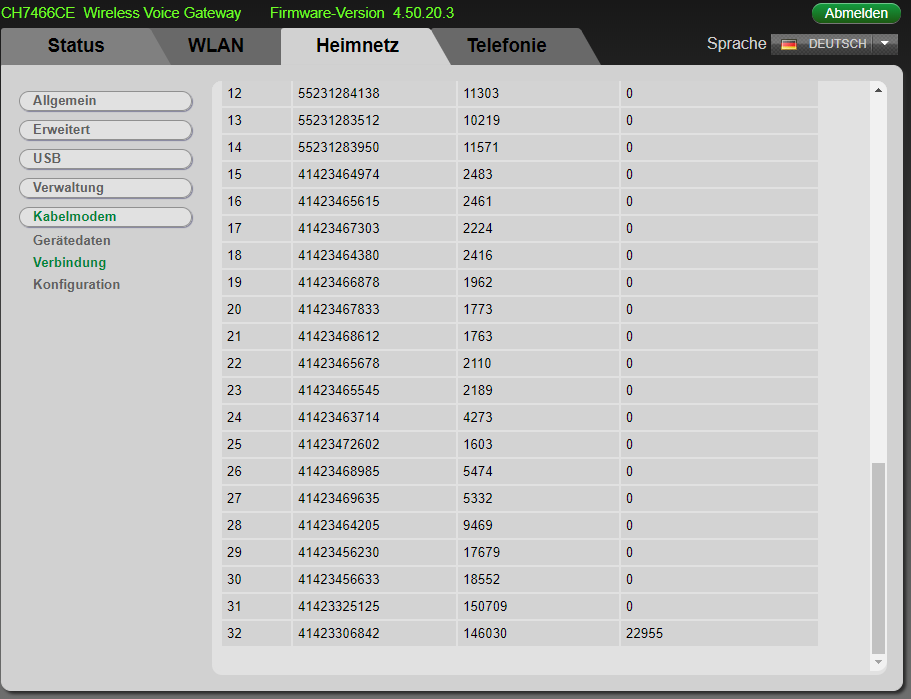Open the Erweitert section
Image resolution: width=911 pixels, height=699 pixels.
click(106, 130)
